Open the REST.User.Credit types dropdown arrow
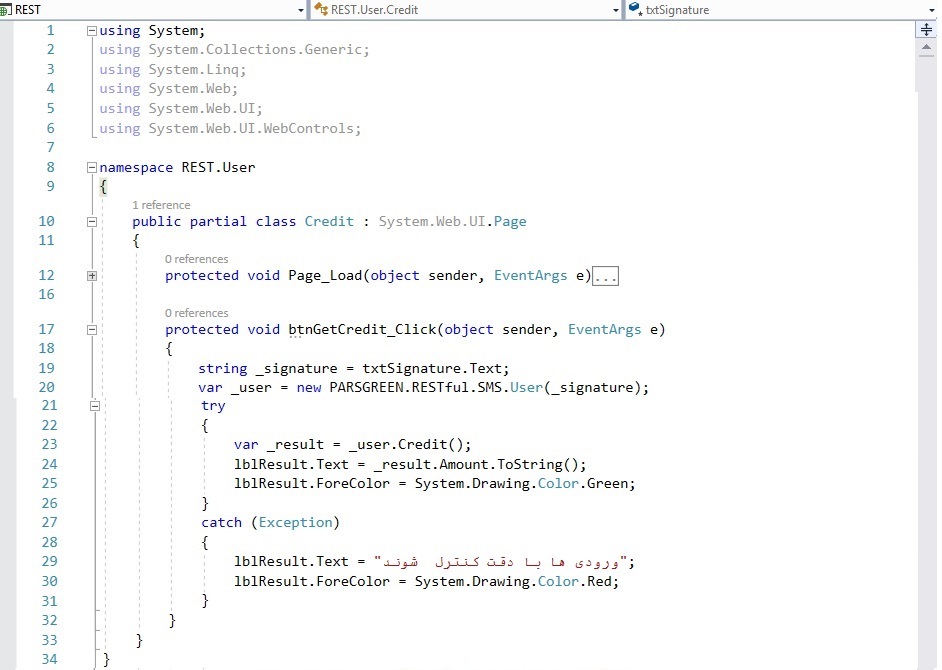Image resolution: width=942 pixels, height=670 pixels. point(616,10)
